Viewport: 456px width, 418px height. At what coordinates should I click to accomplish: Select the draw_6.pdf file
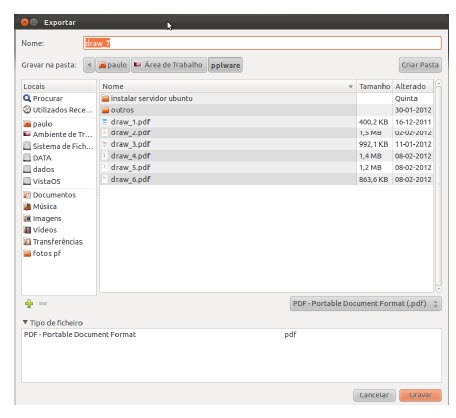point(228,179)
